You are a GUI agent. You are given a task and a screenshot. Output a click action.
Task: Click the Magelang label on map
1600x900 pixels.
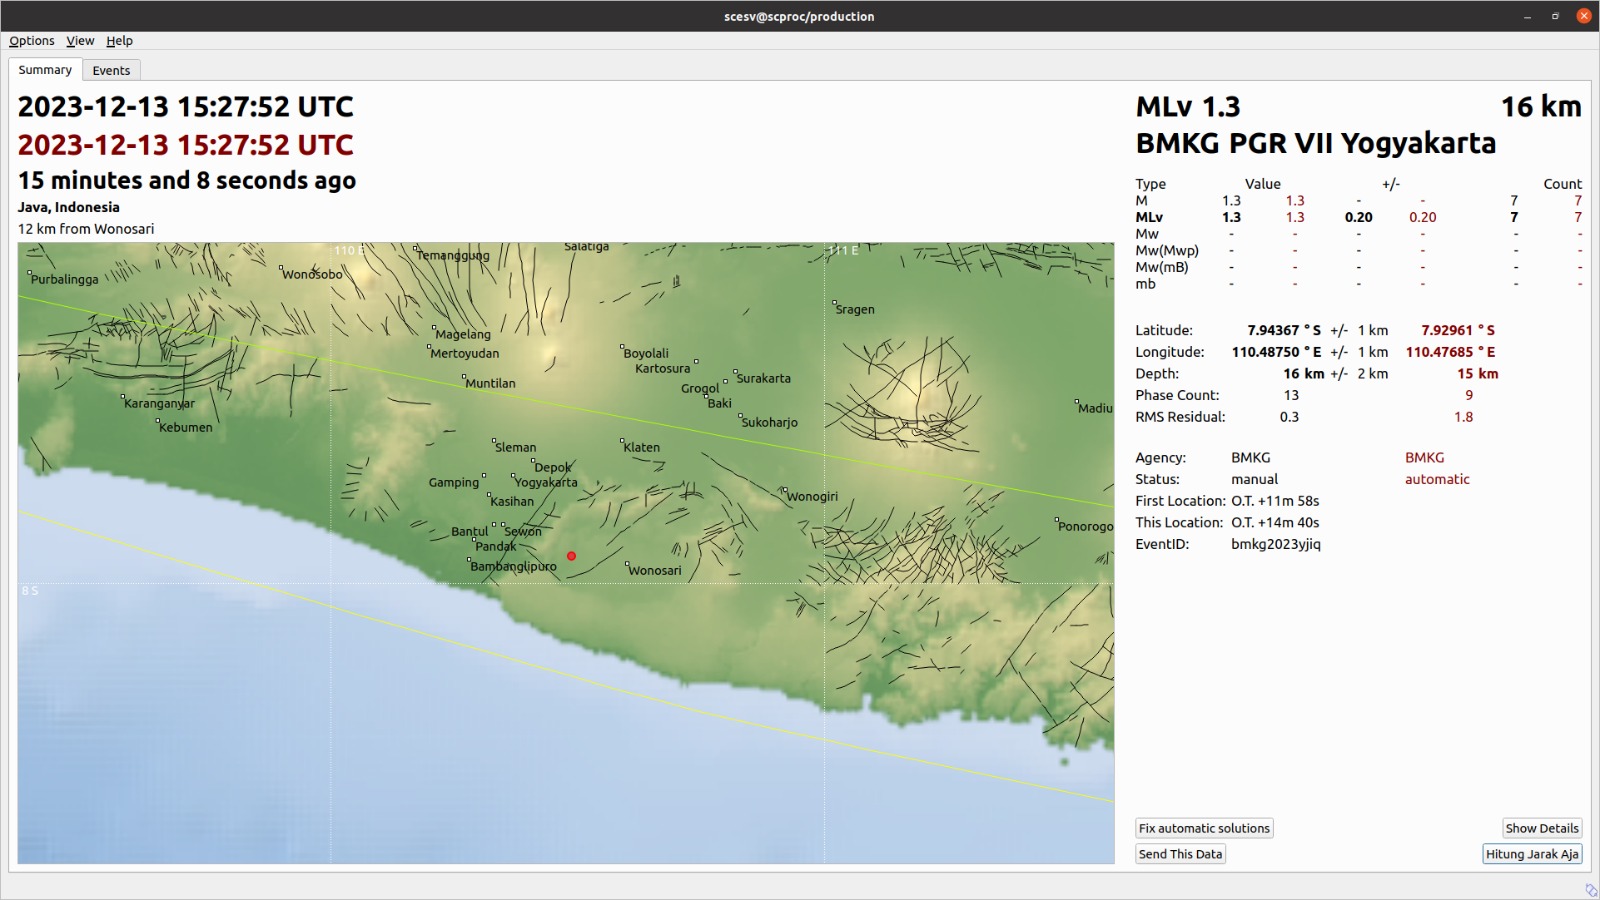(463, 334)
